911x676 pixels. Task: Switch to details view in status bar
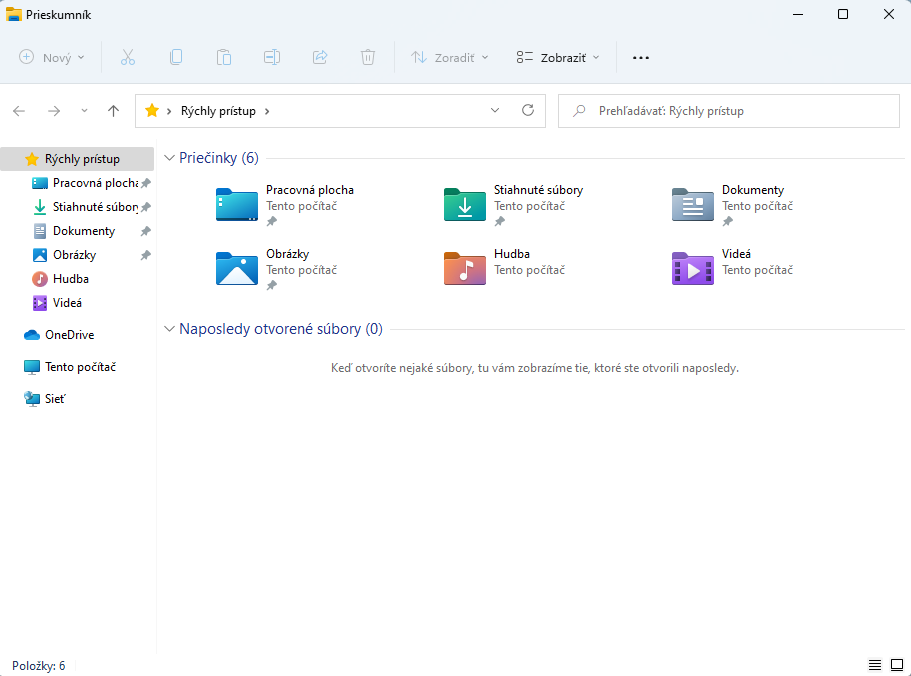pos(875,665)
